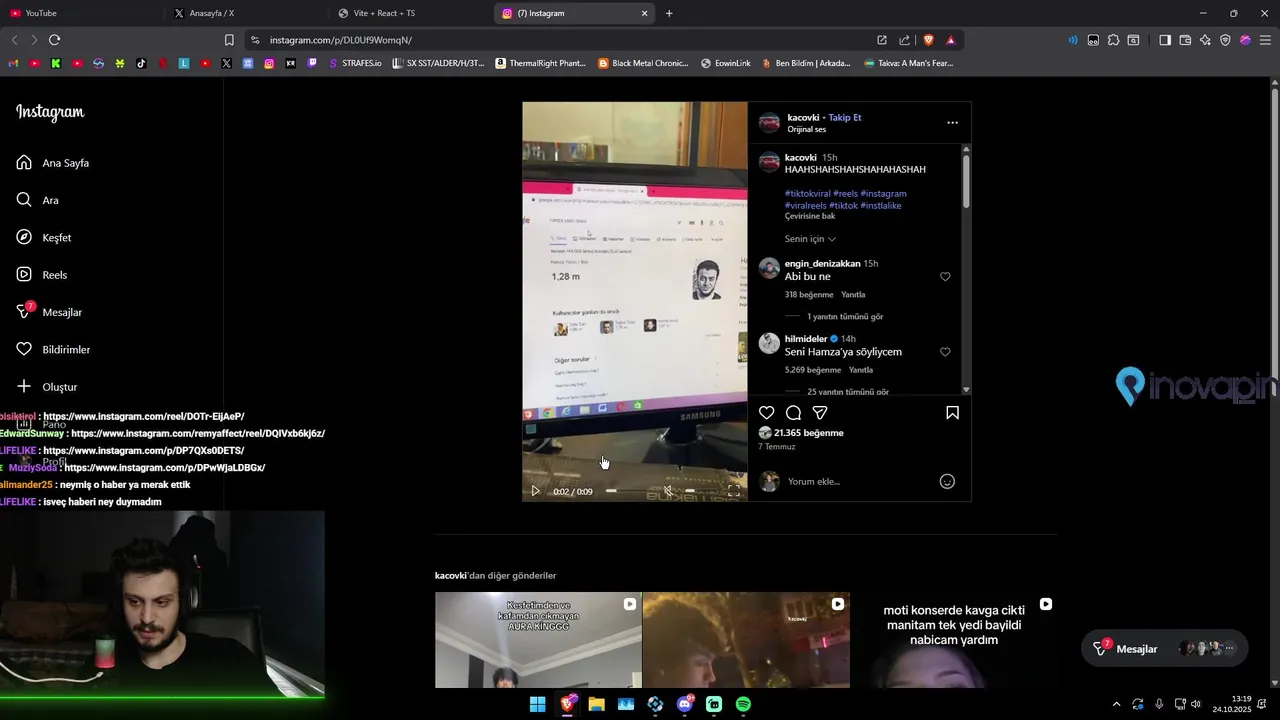Open Brave Wallet icon
1280x720 pixels.
[x=1185, y=40]
